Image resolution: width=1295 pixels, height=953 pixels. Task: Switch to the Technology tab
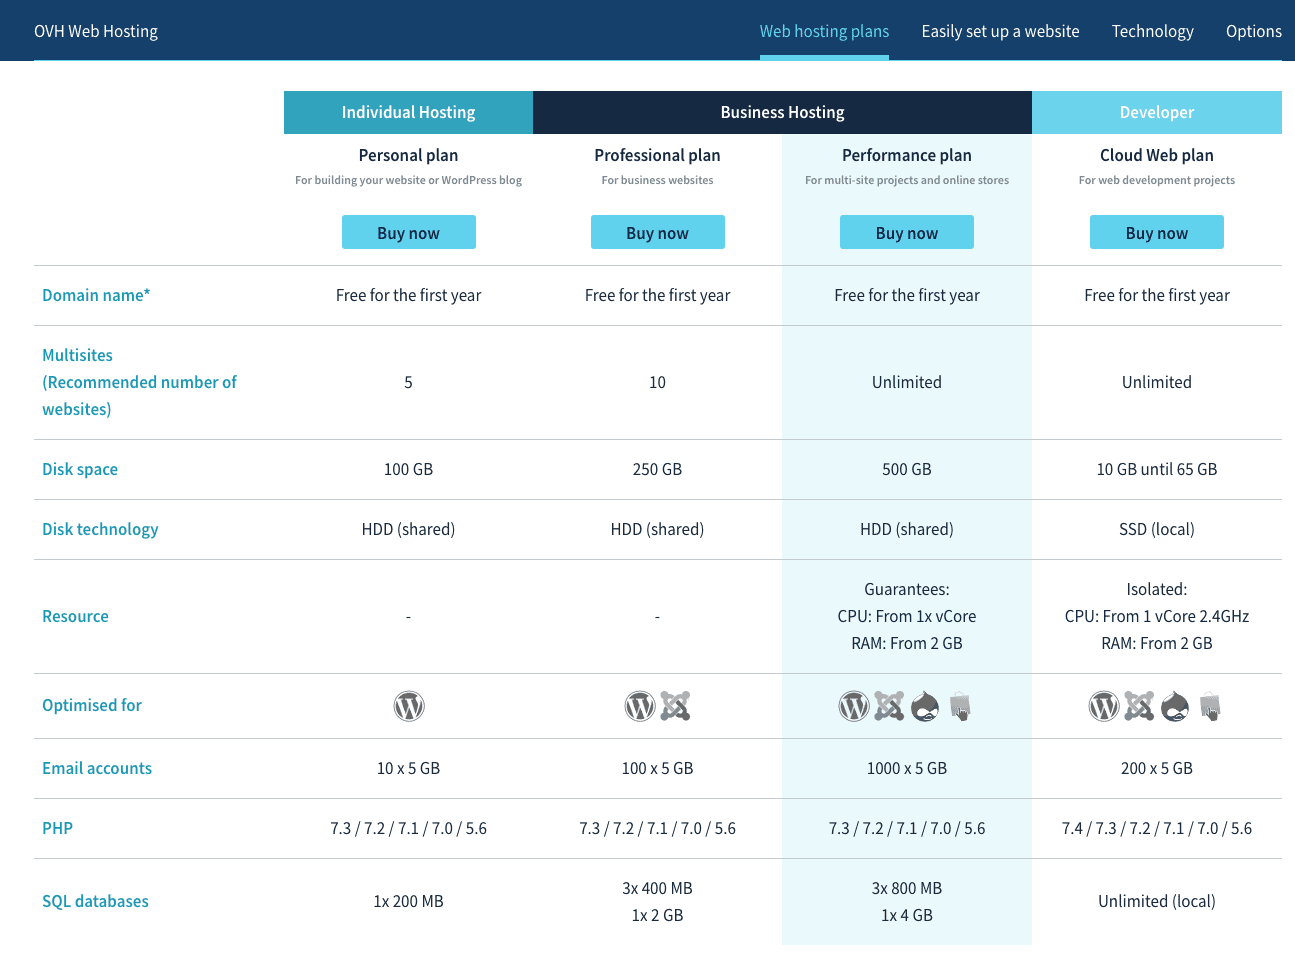pyautogui.click(x=1152, y=31)
